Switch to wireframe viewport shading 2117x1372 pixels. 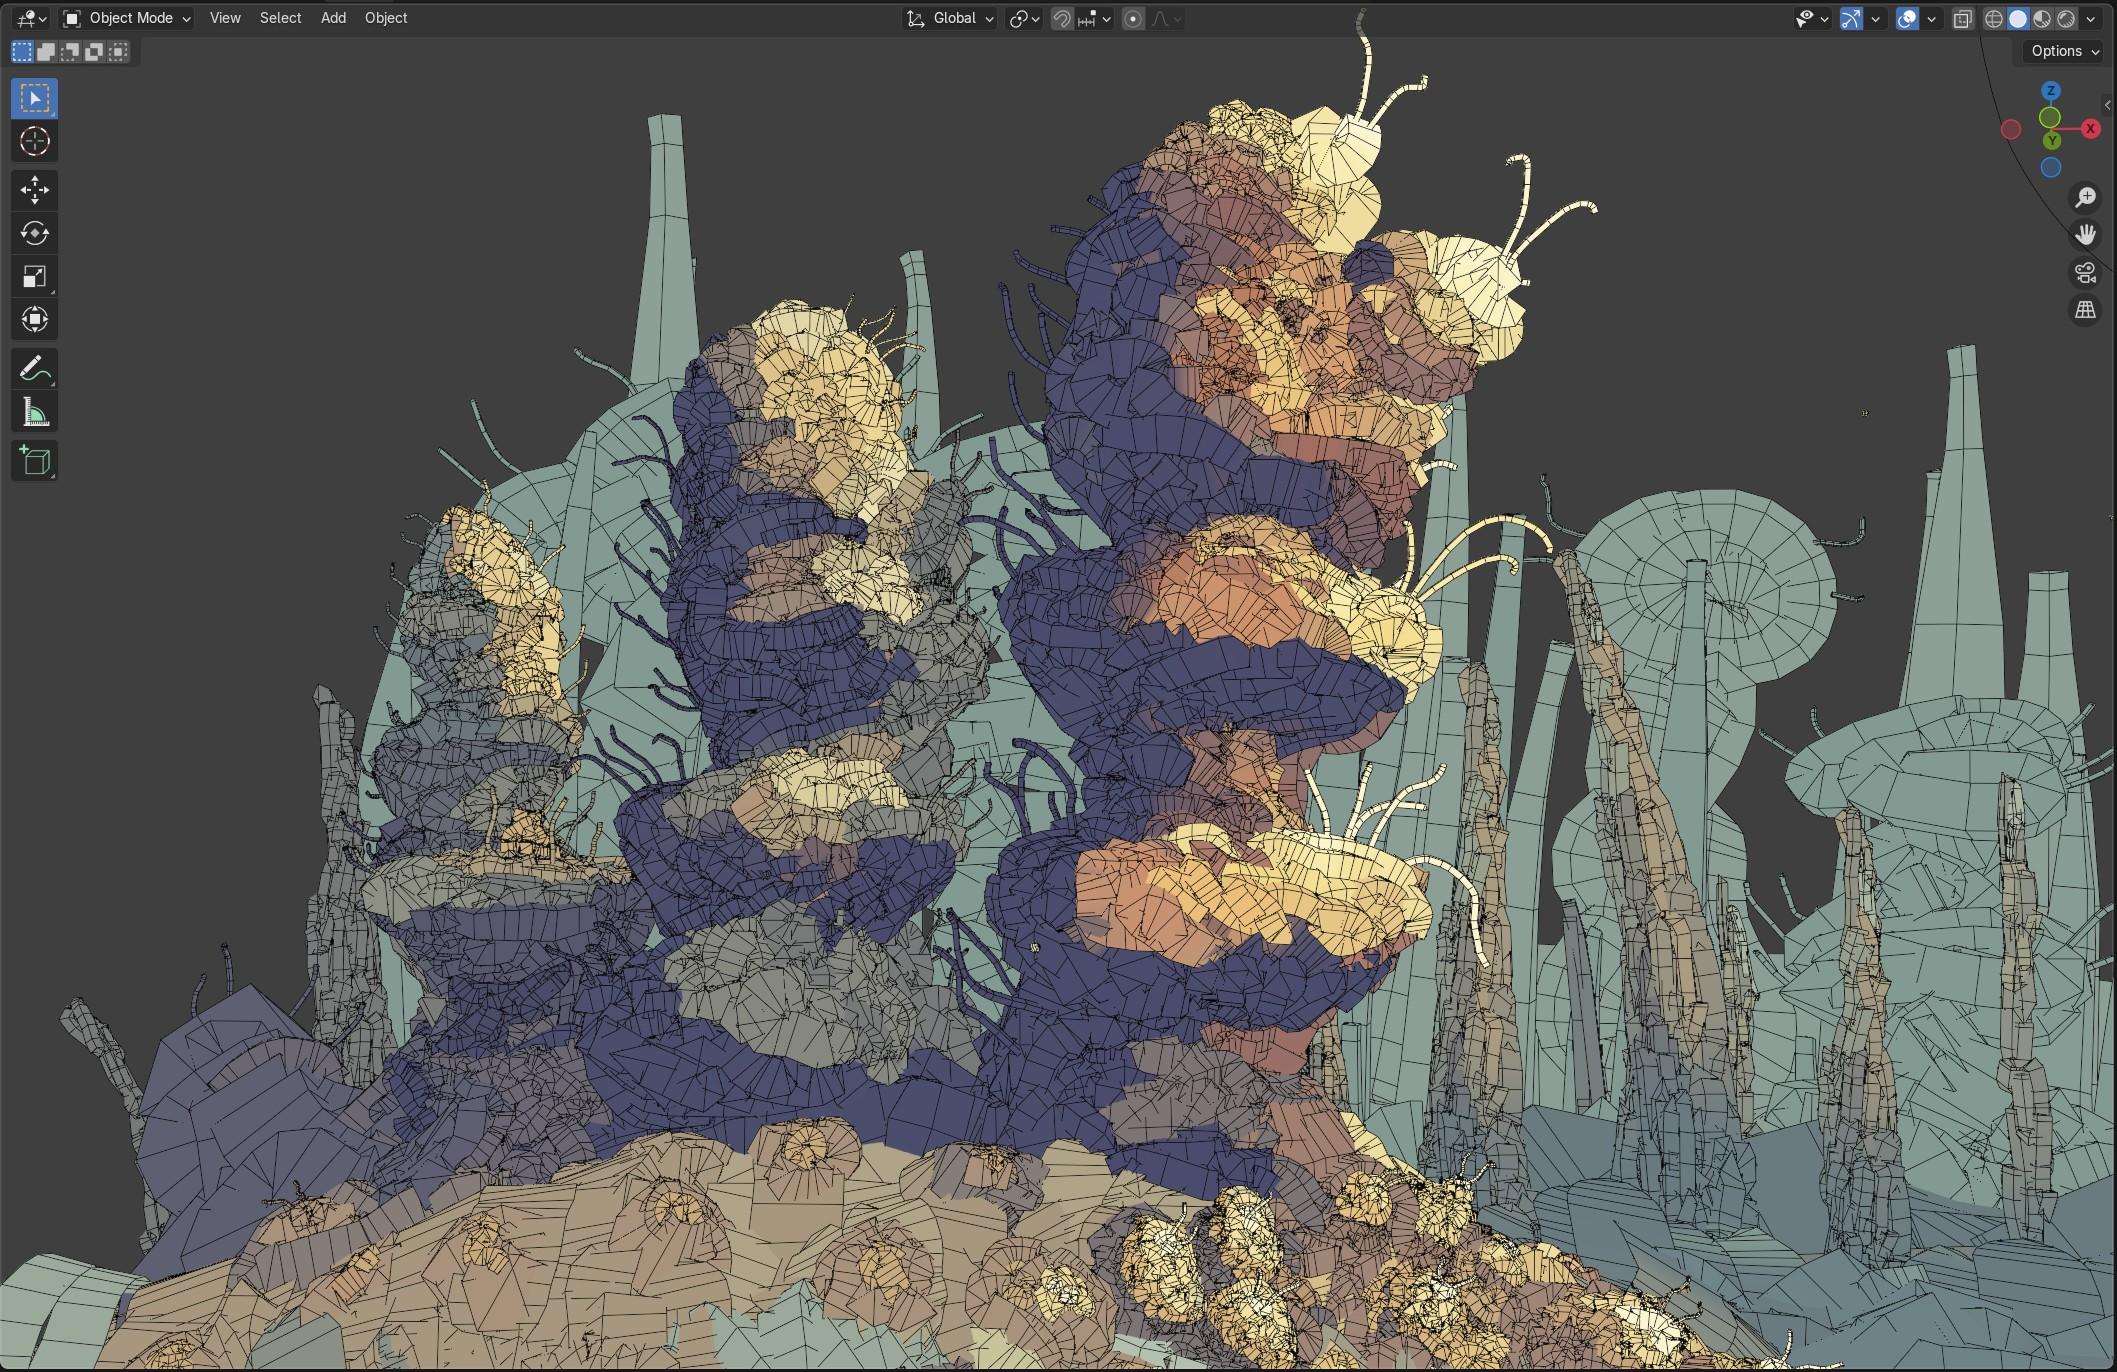pos(1994,18)
